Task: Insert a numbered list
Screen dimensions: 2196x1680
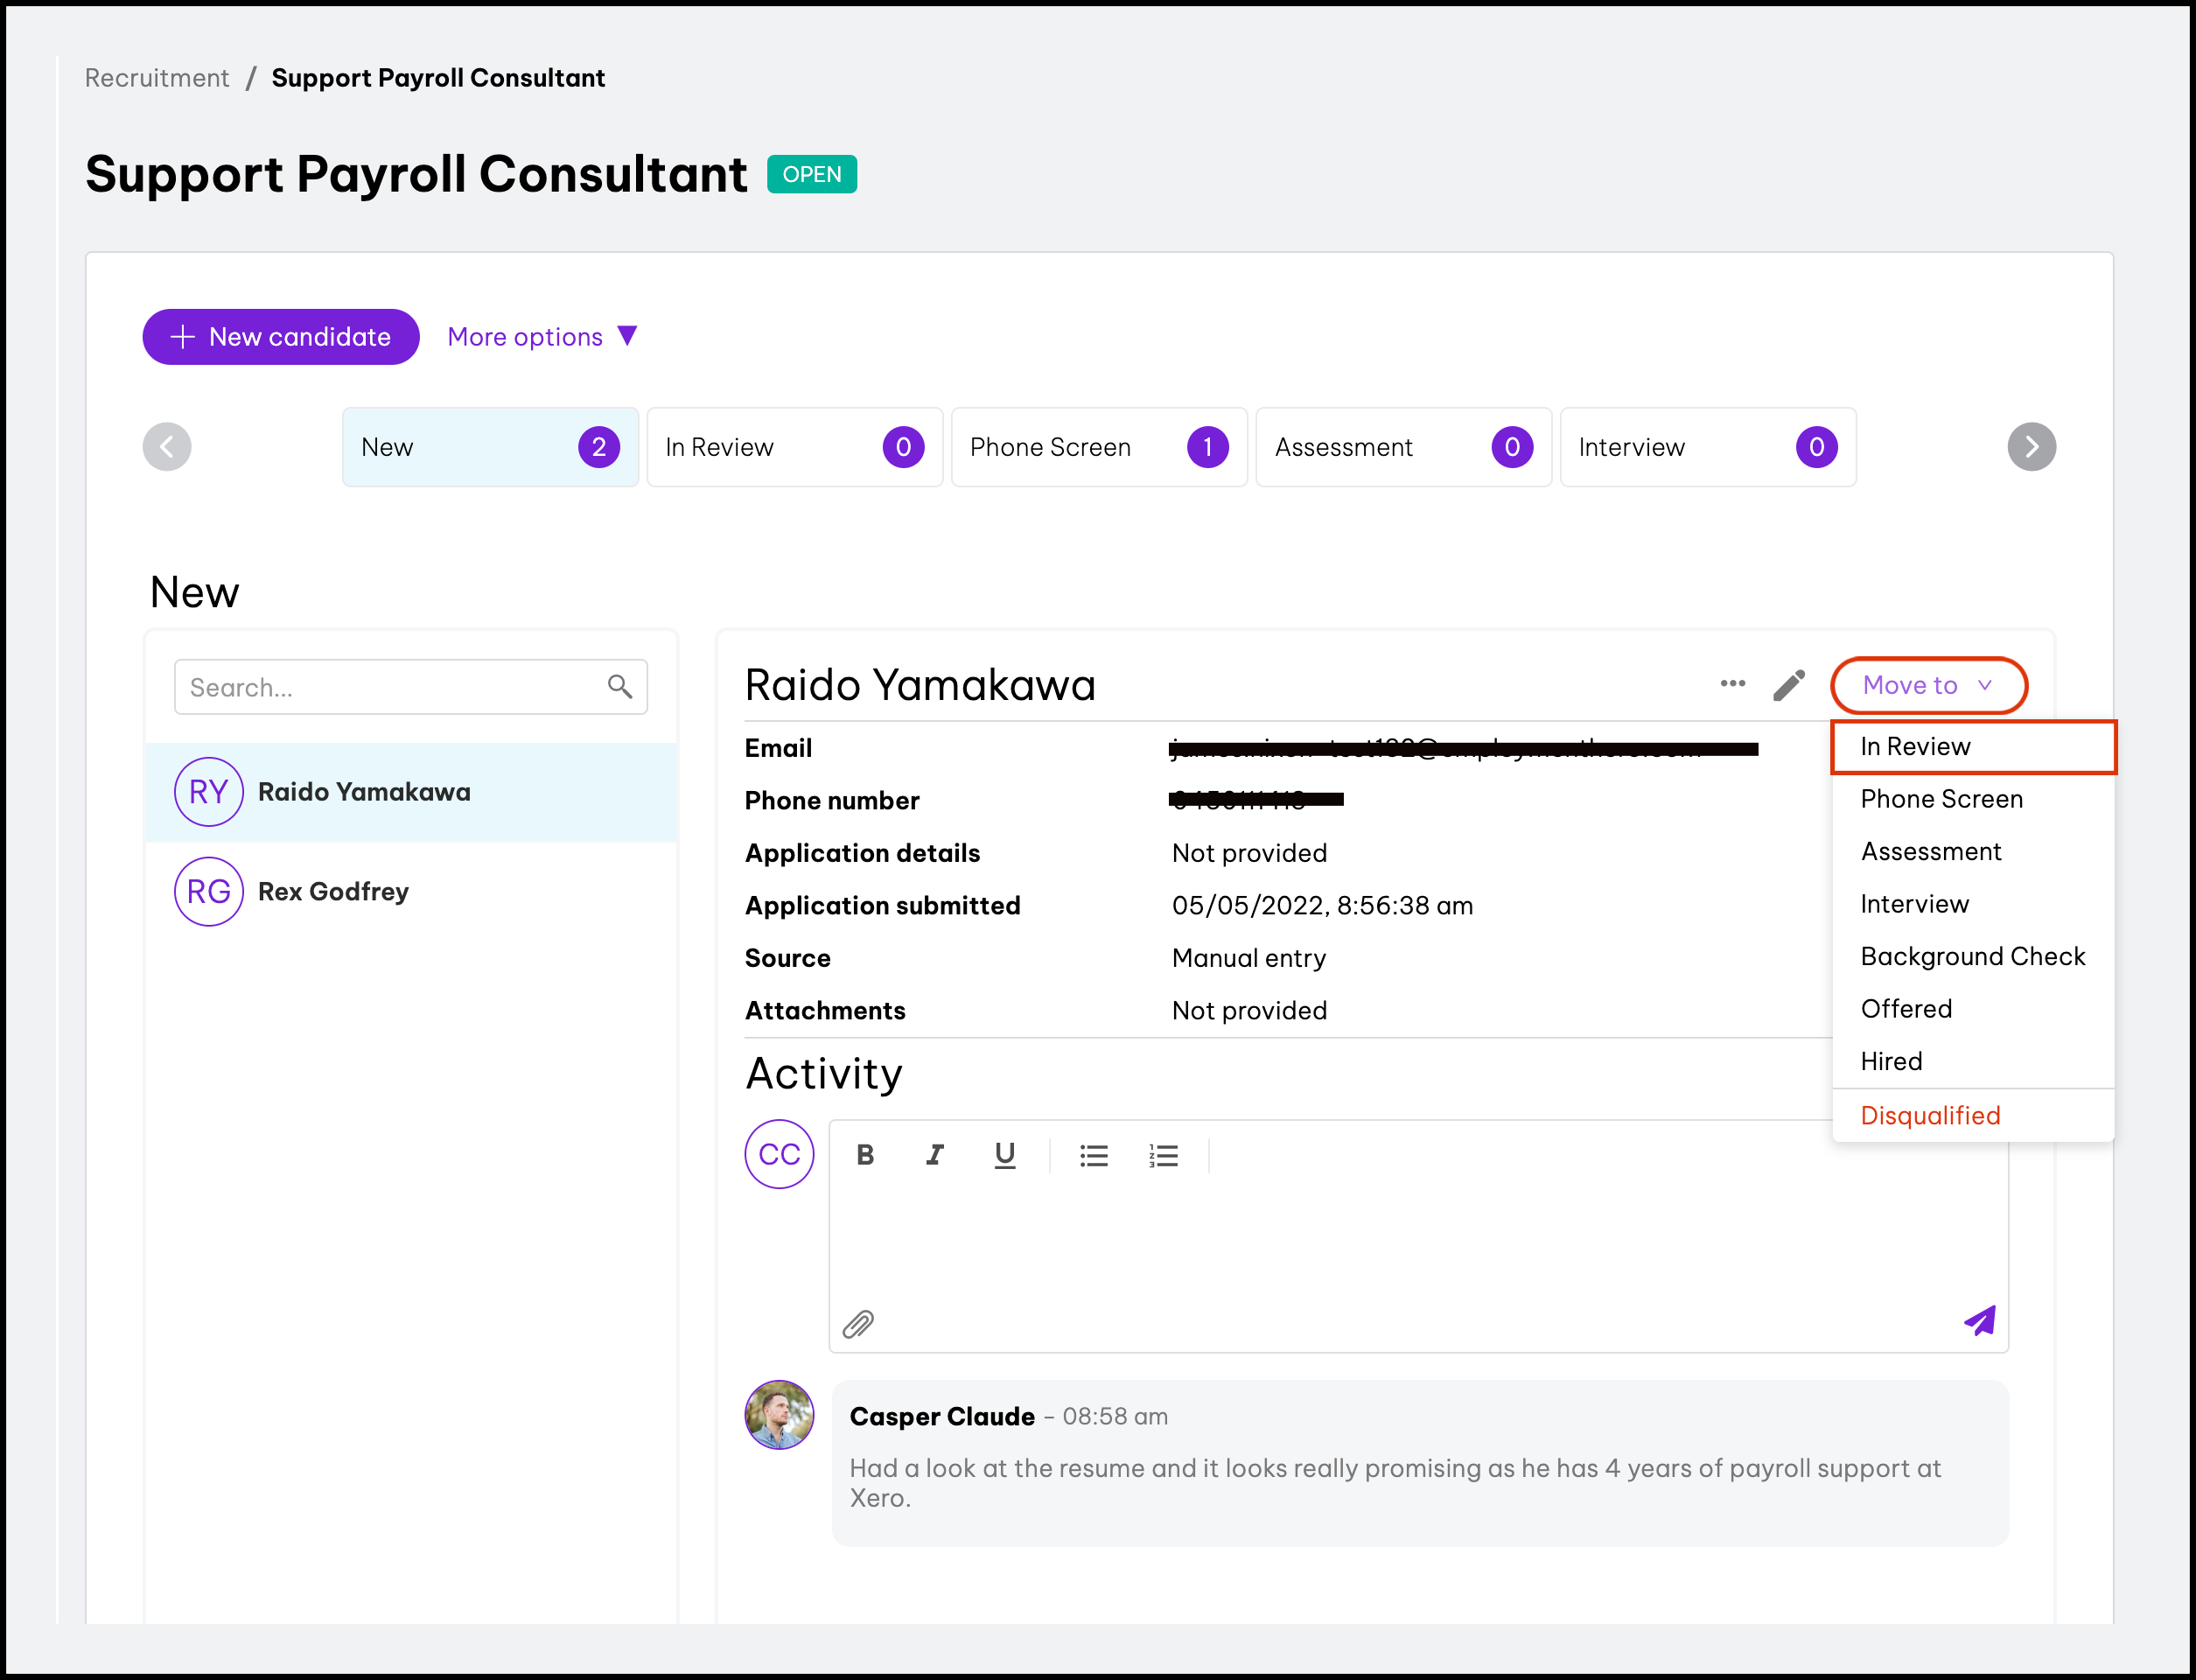Action: tap(1163, 1156)
